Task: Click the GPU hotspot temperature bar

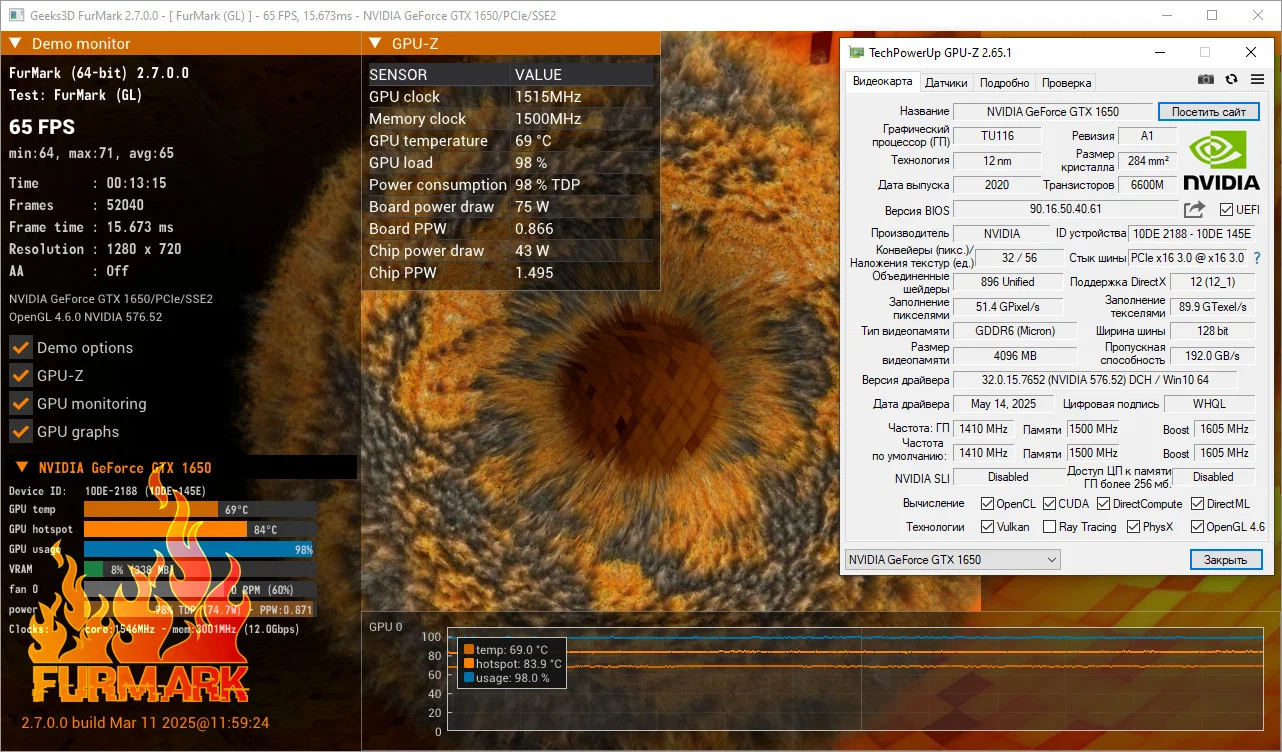Action: [199, 529]
